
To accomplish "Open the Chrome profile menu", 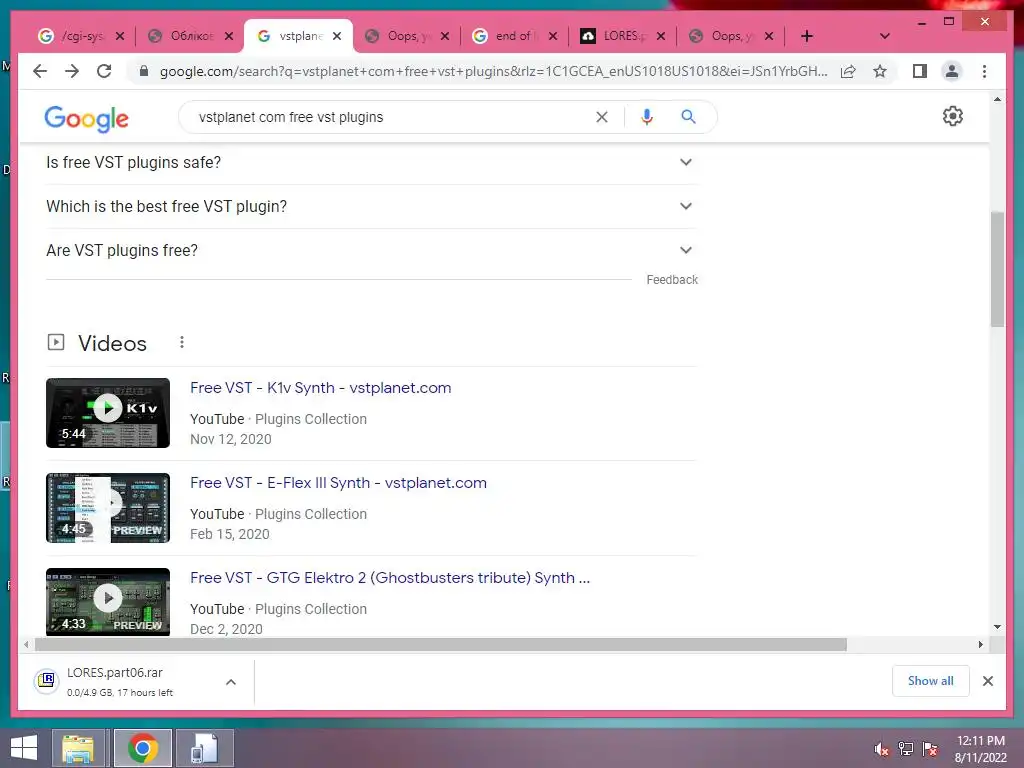I will 952,71.
